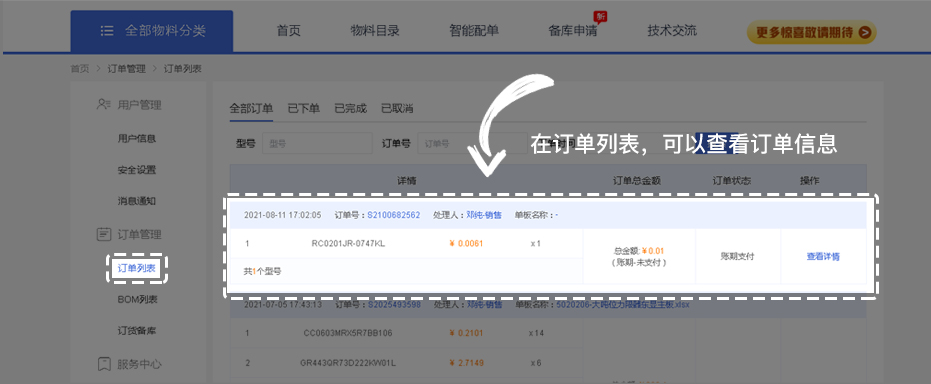Click the red 新 badge on 备库申请
Image resolution: width=931 pixels, height=384 pixels.
(x=601, y=16)
